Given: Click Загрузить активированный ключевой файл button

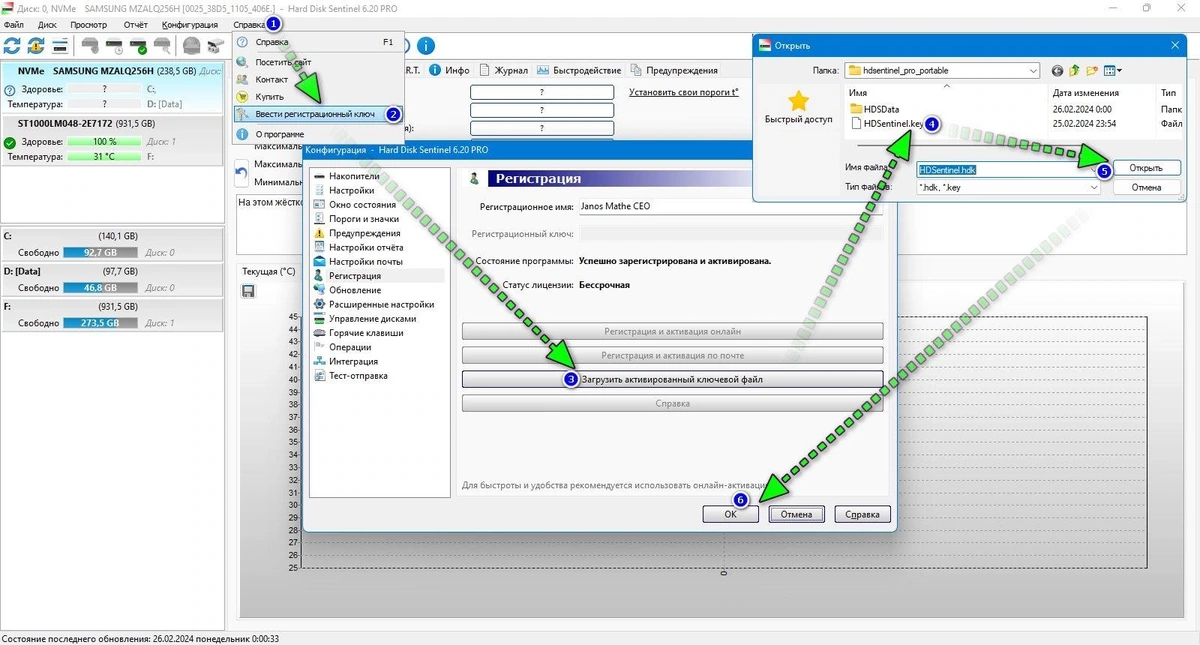Looking at the screenshot, I should (672, 379).
